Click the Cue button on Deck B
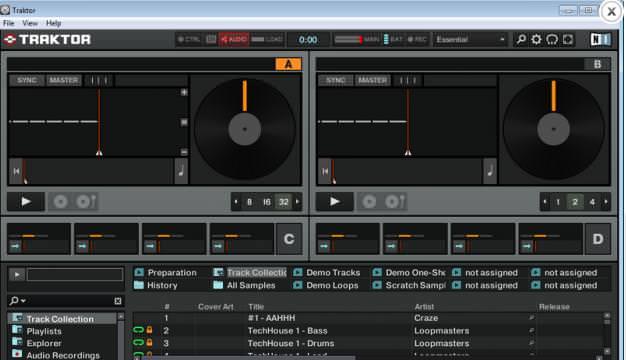This screenshot has height=360, width=626. point(369,202)
